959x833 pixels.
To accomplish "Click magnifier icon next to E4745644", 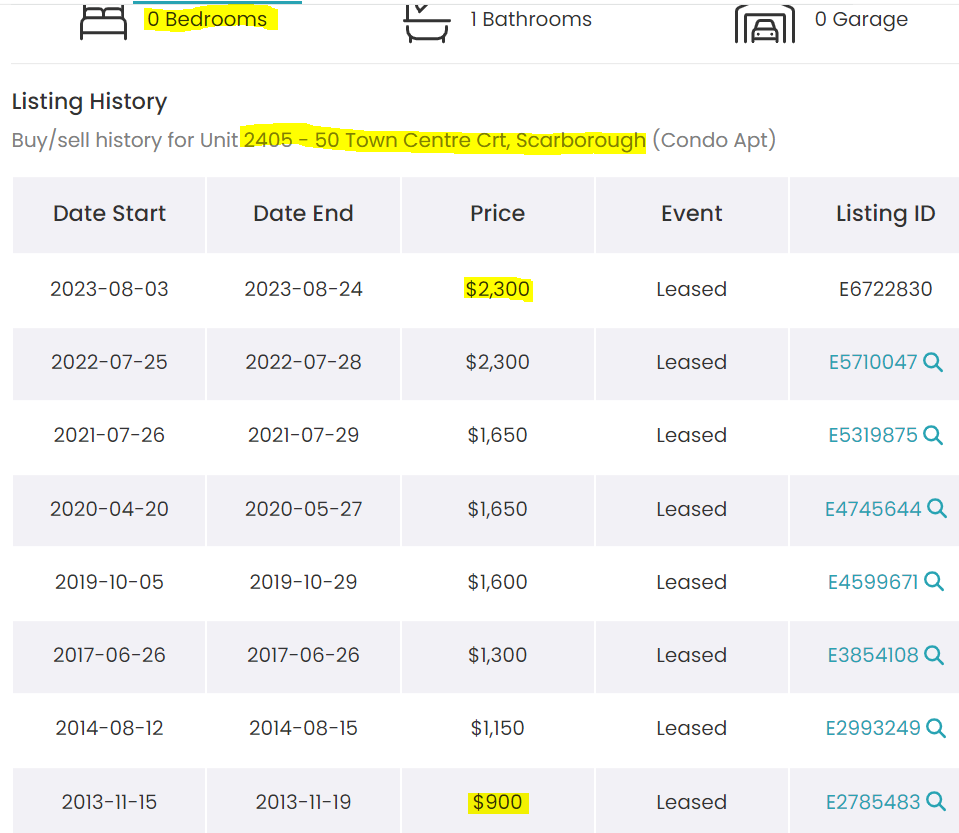I will pyautogui.click(x=936, y=508).
